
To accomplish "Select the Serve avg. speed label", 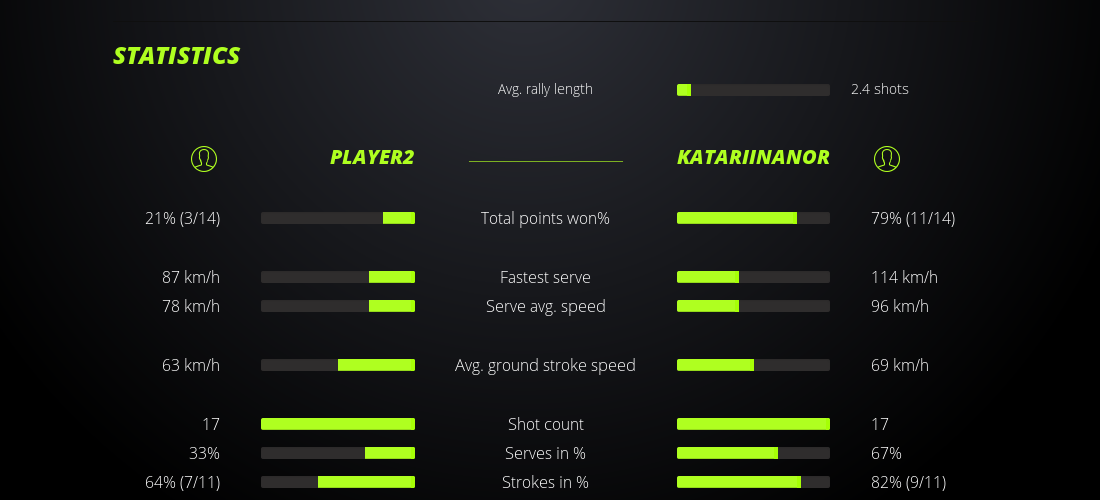I will [545, 306].
